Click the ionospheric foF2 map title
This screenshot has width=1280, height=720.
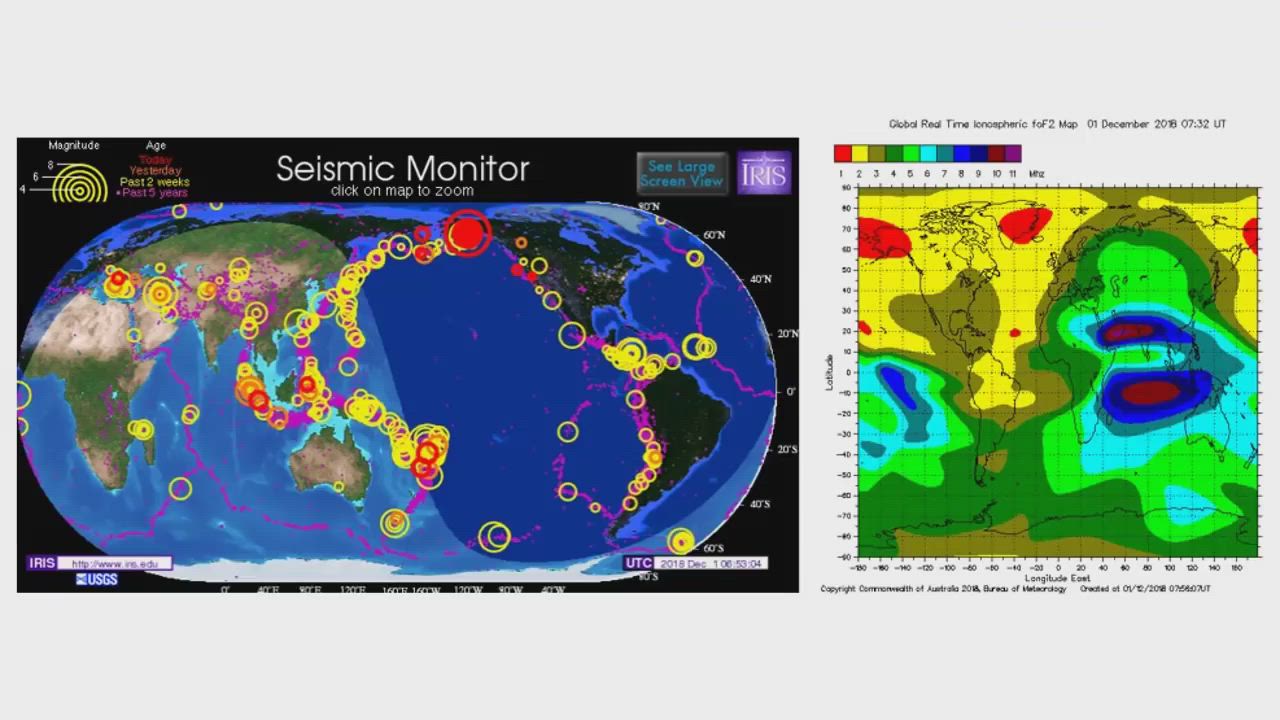coord(1057,124)
